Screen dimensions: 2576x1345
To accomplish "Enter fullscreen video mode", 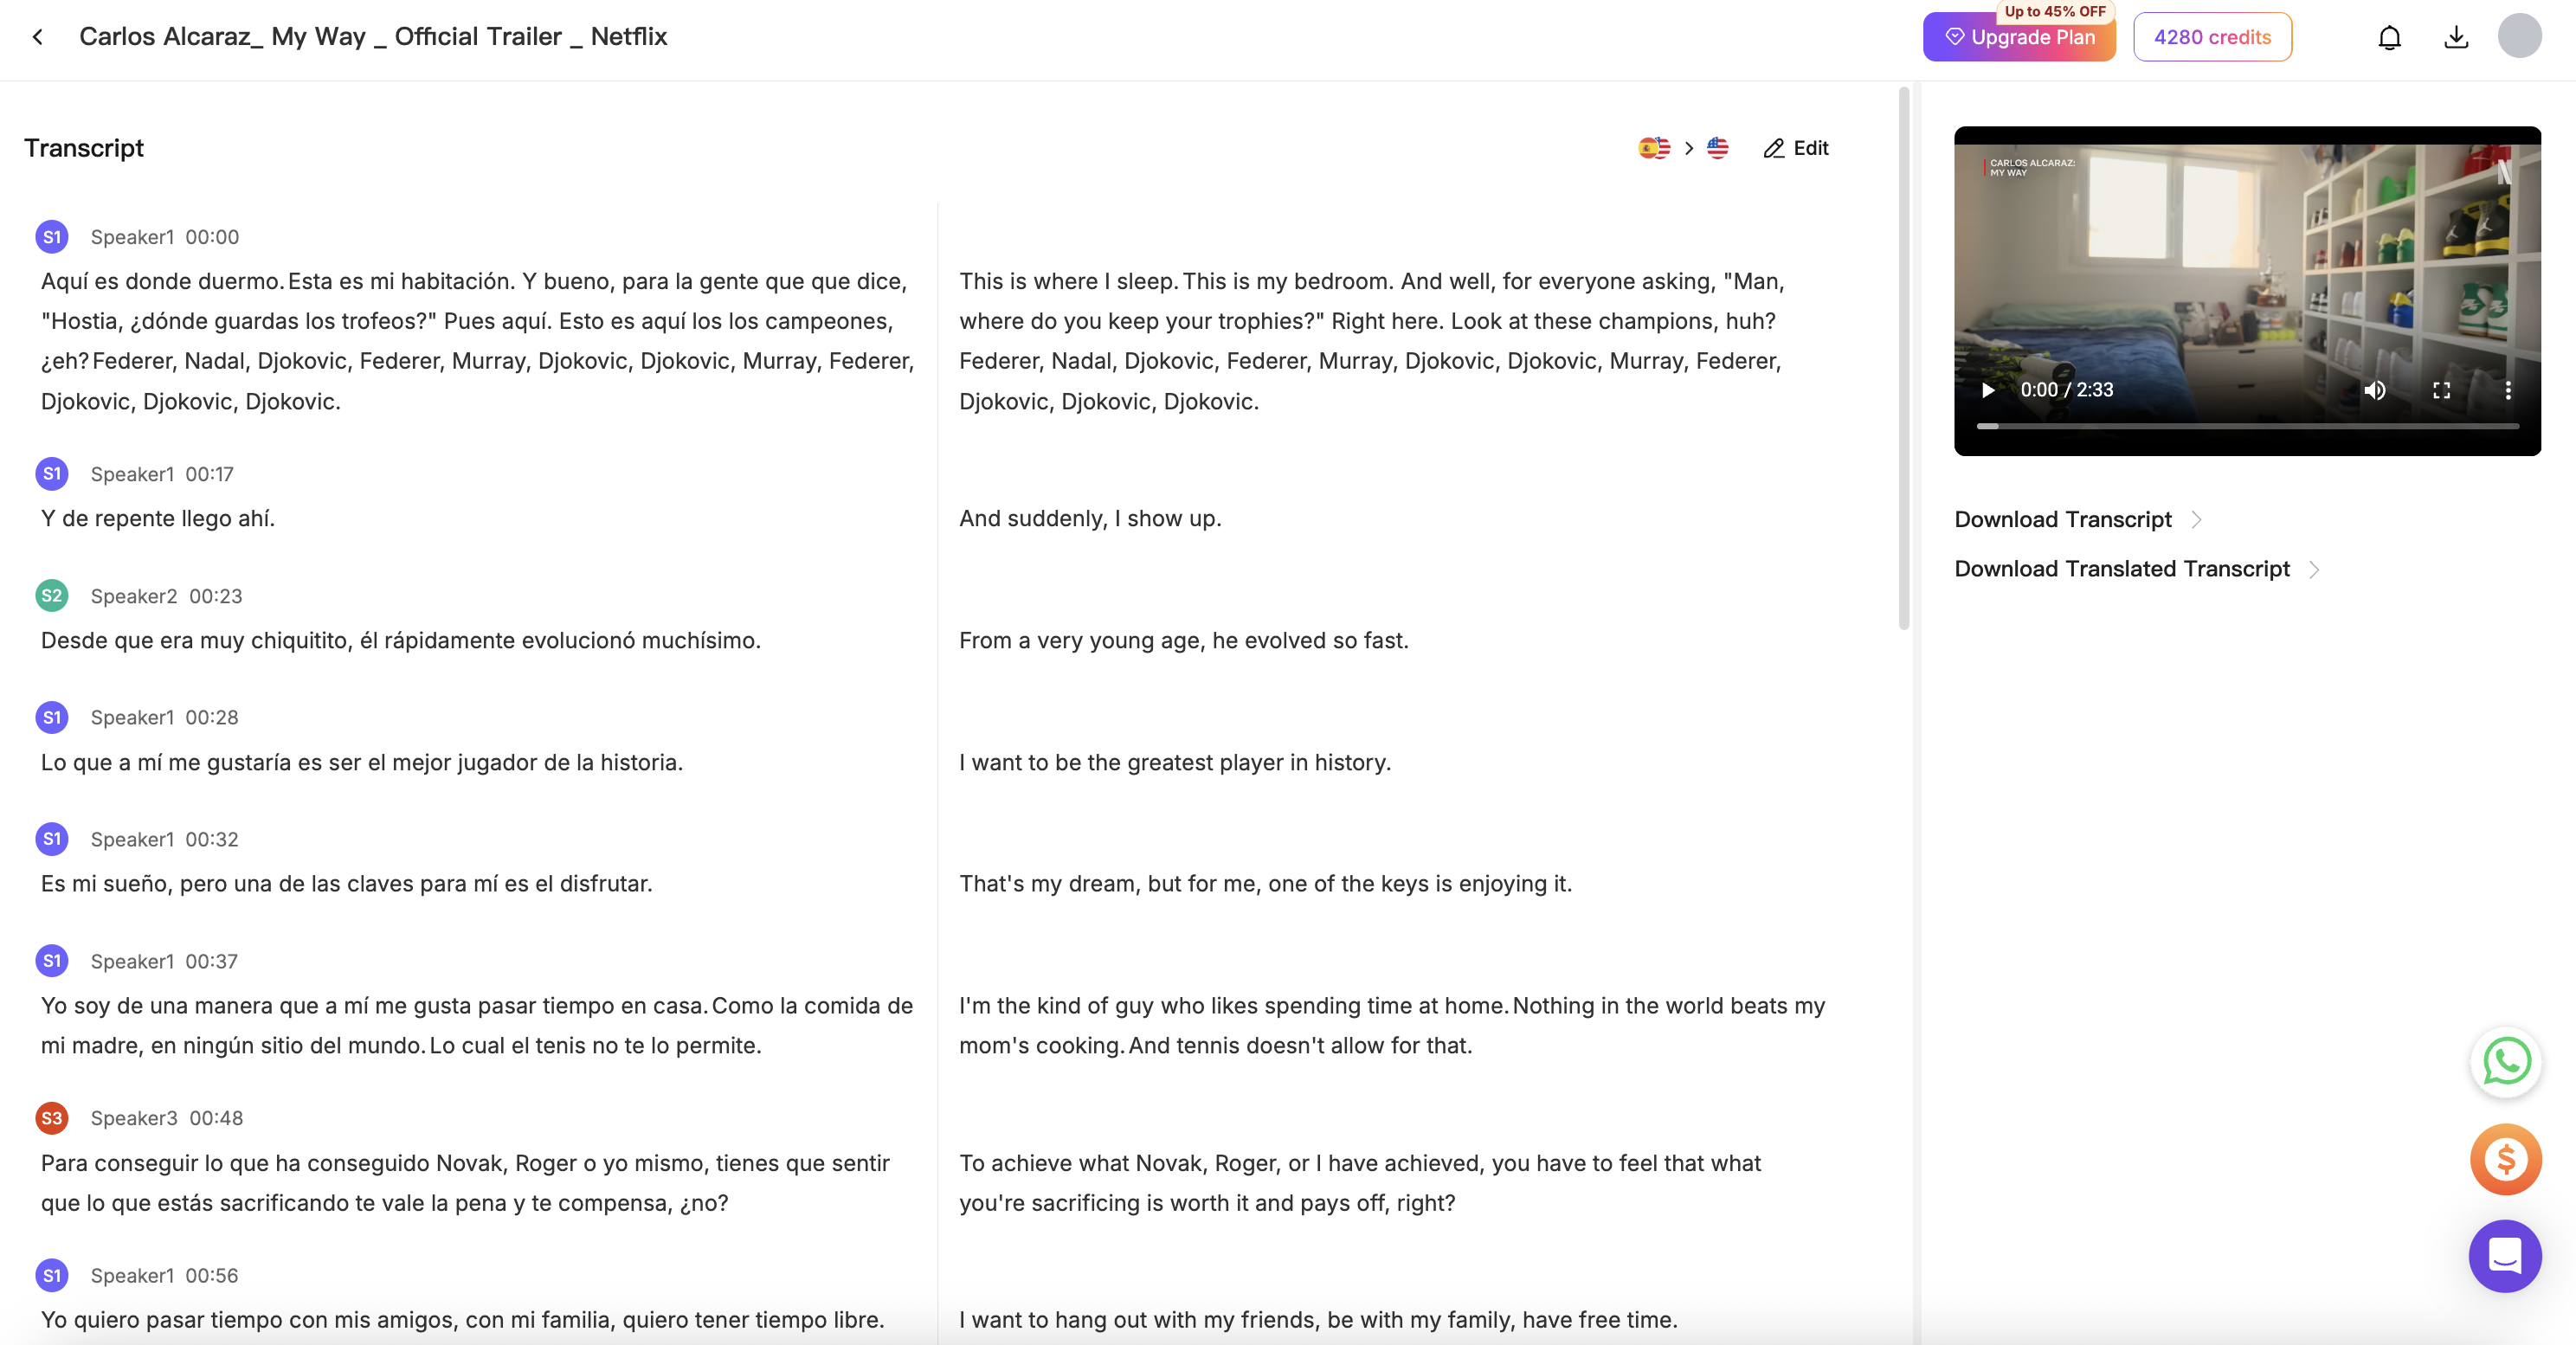I will (x=2441, y=390).
